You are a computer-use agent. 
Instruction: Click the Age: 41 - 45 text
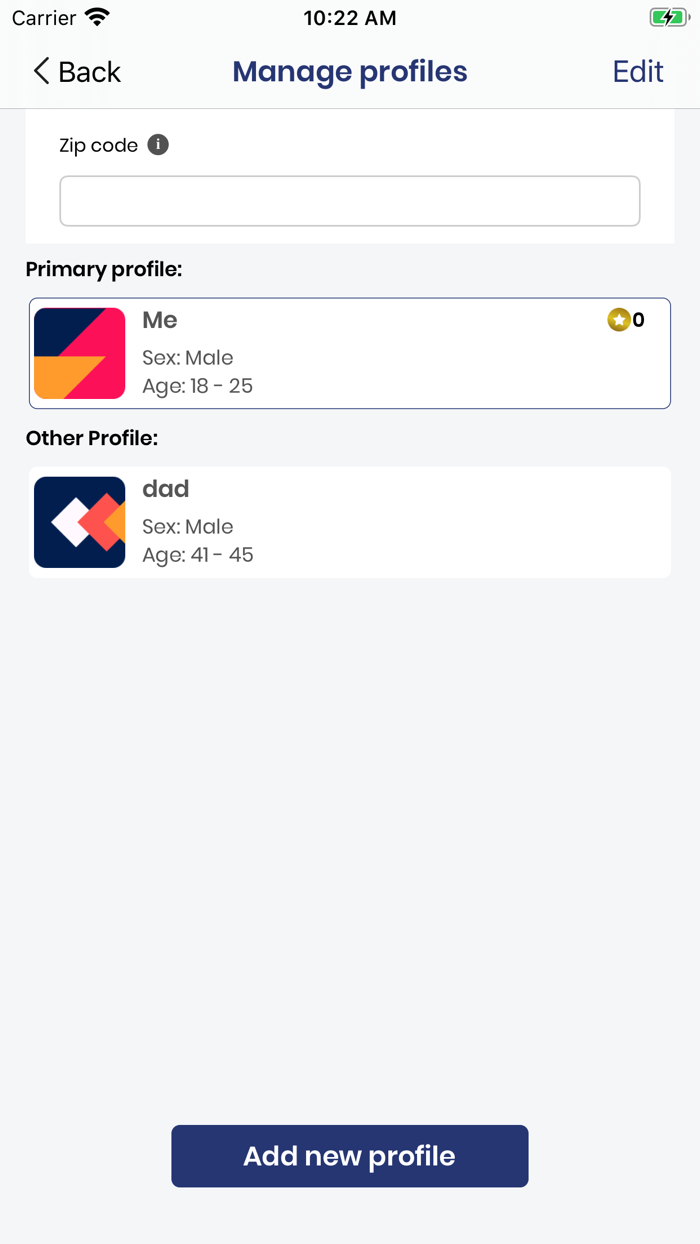(x=198, y=555)
